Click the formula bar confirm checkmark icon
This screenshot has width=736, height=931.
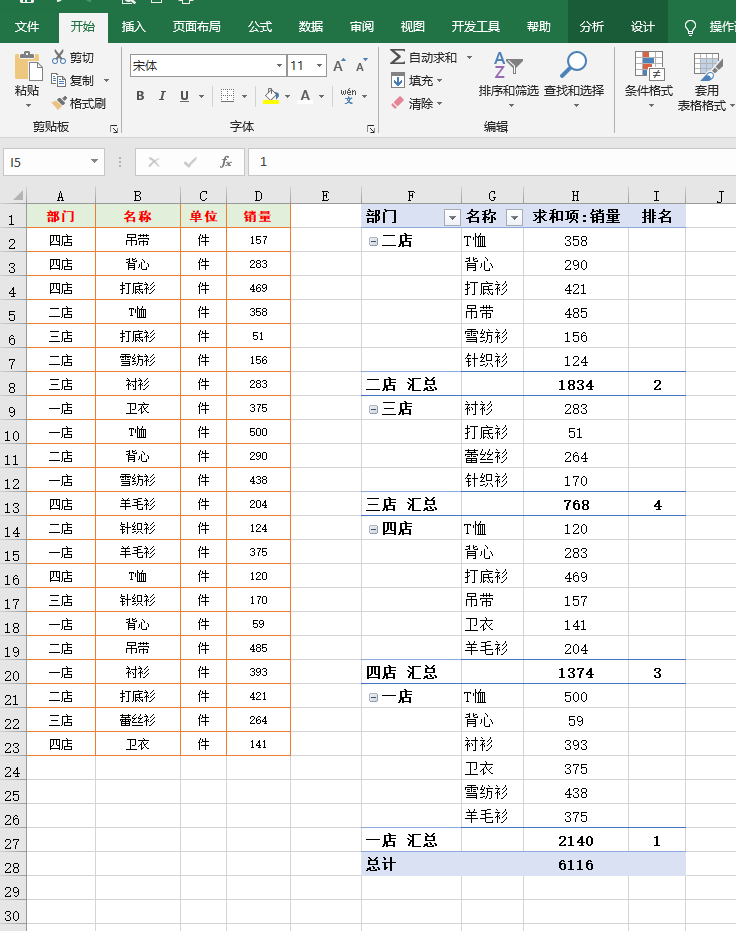click(190, 162)
